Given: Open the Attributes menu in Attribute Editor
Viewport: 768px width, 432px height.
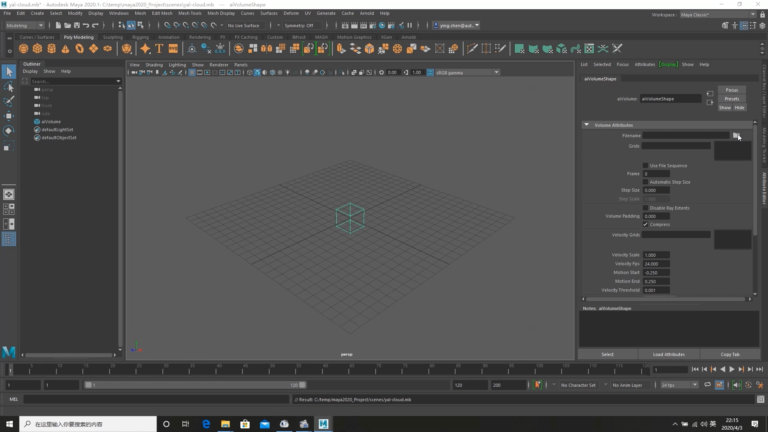Looking at the screenshot, I should pyautogui.click(x=645, y=65).
